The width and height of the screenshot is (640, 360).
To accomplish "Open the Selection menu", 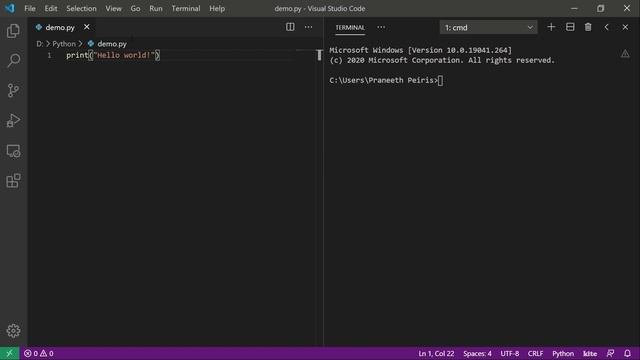I will pyautogui.click(x=81, y=9).
